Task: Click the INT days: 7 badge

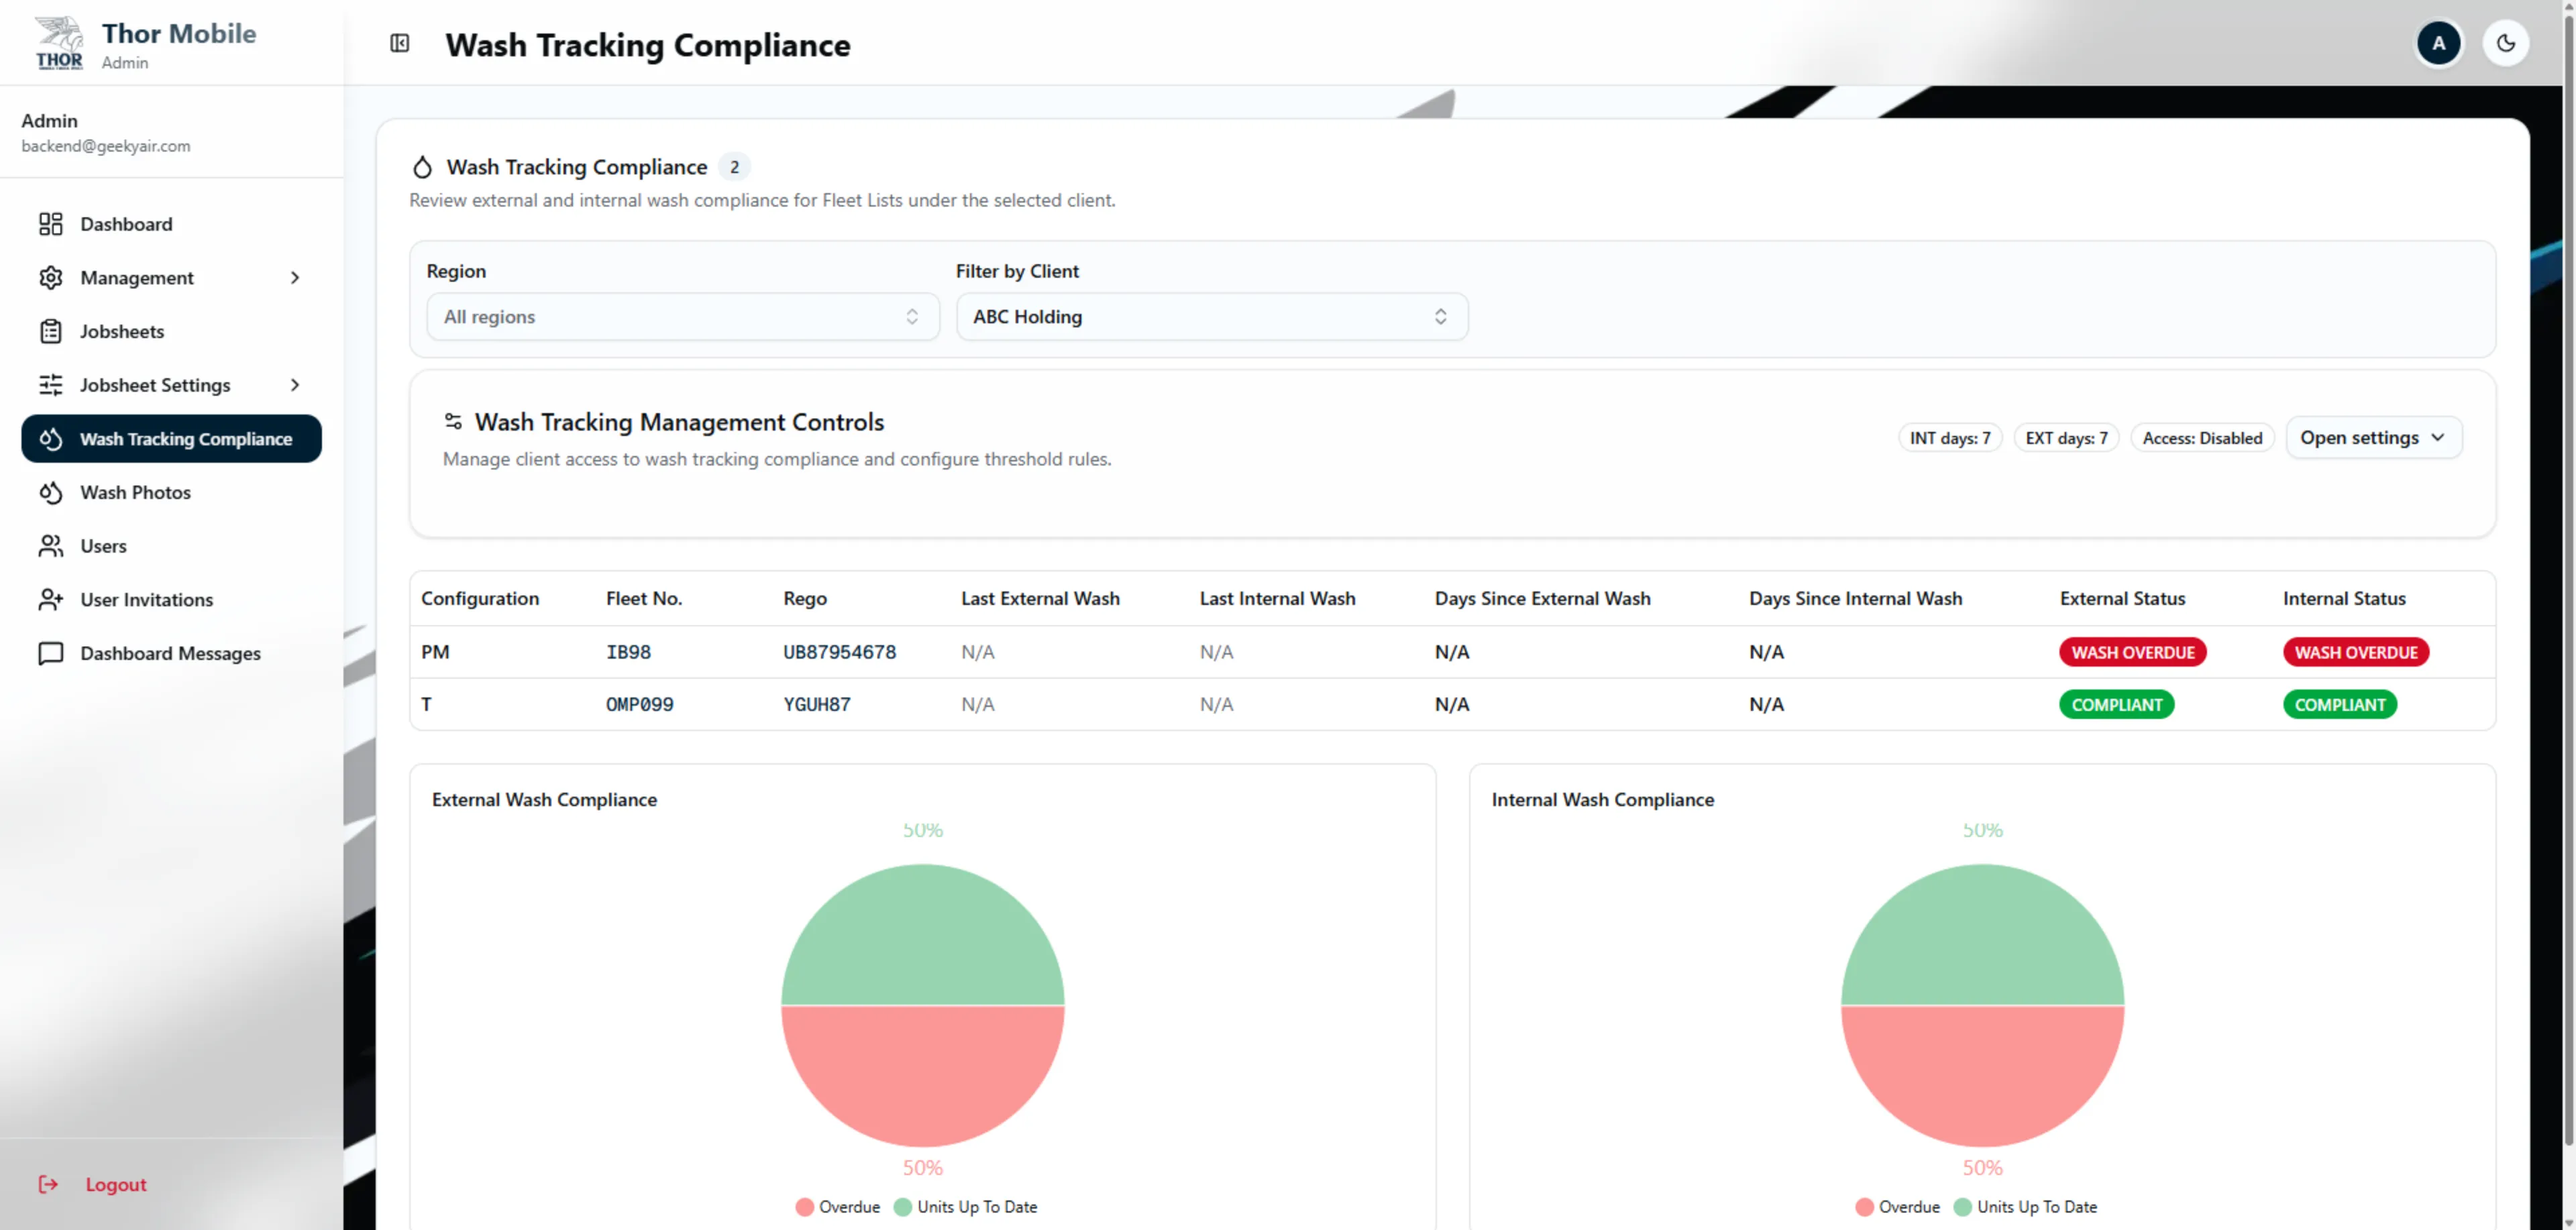Action: point(1949,438)
